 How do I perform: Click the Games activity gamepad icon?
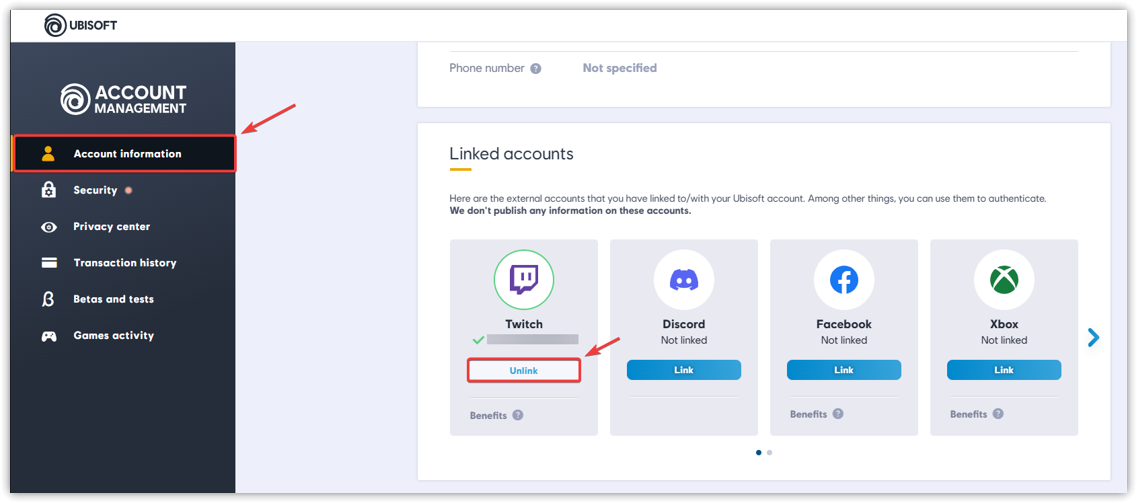pyautogui.click(x=49, y=336)
